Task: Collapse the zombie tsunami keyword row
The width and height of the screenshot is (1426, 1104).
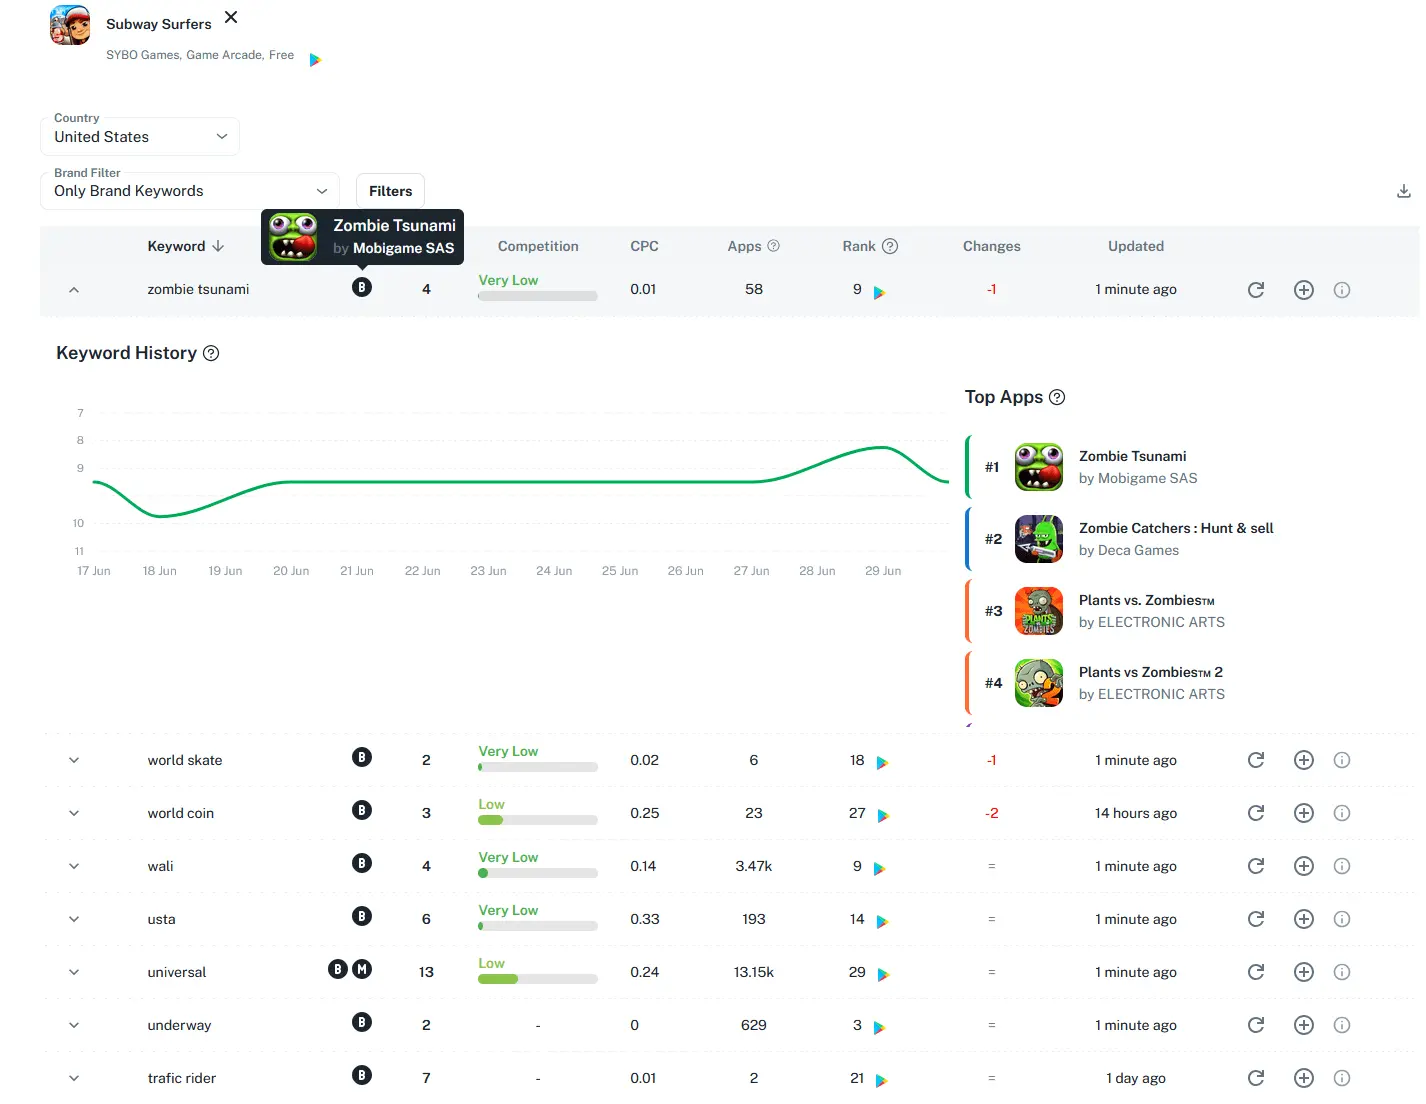Action: 74,290
